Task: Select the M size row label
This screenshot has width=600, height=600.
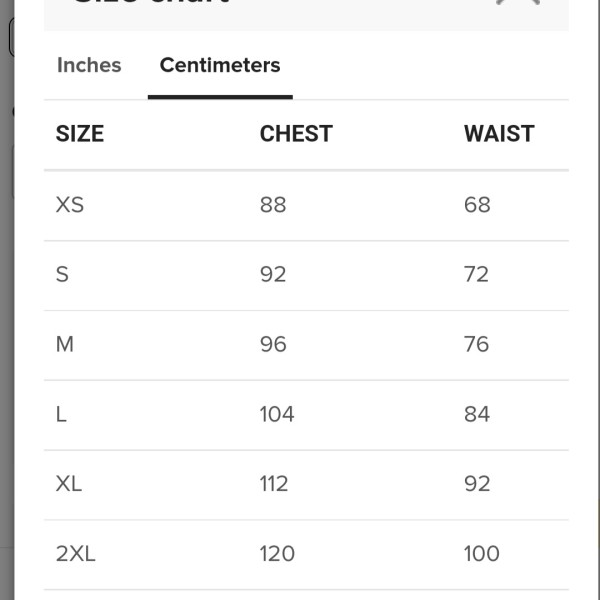Action: tap(65, 344)
